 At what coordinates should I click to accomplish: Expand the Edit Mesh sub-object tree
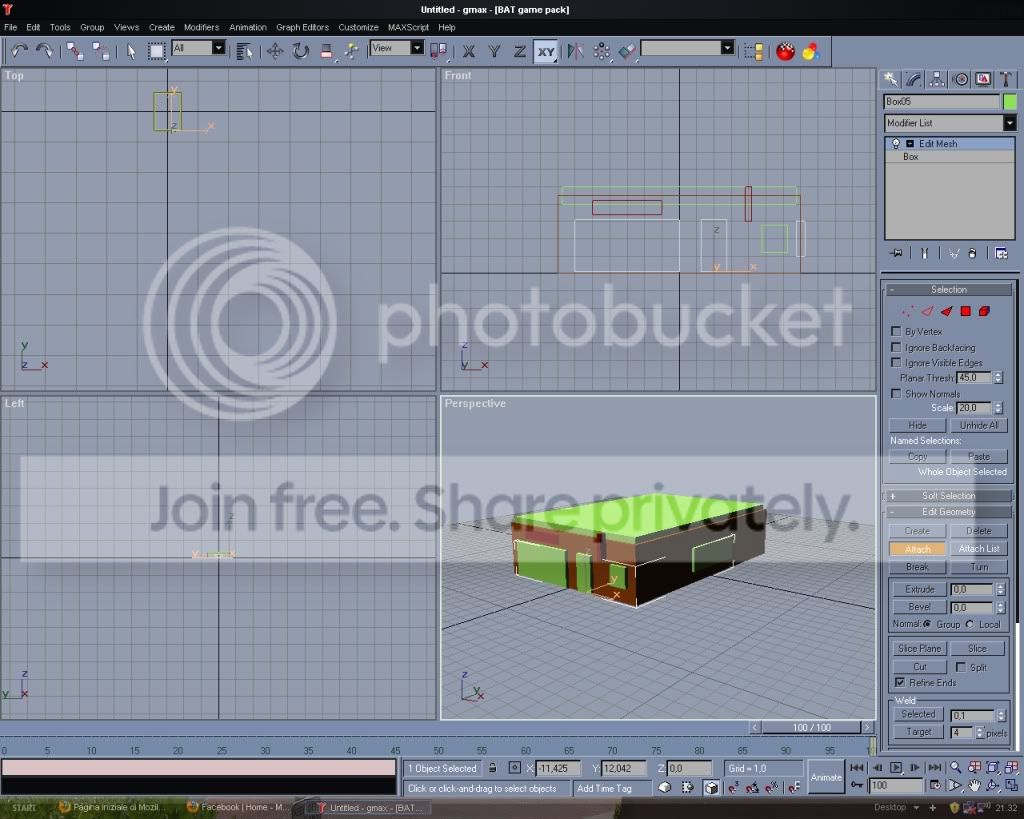click(910, 144)
